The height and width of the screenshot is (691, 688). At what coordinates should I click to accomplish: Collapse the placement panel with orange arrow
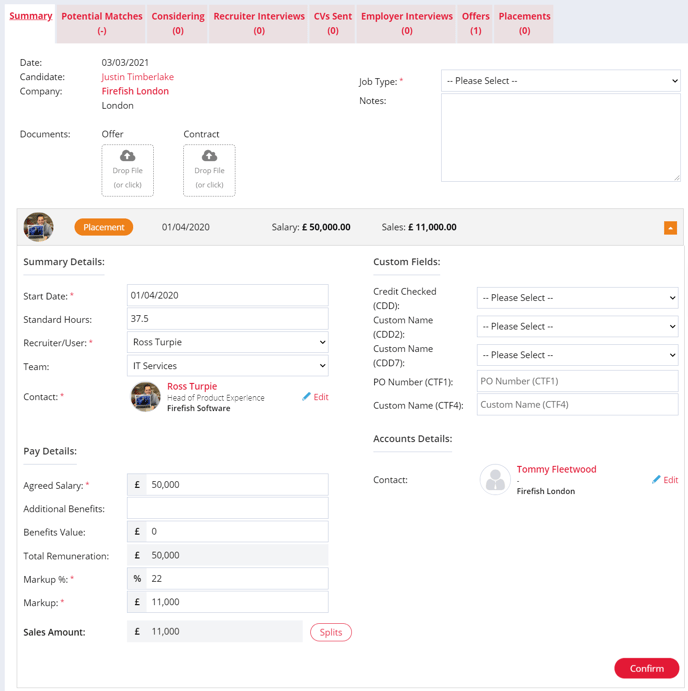click(670, 228)
